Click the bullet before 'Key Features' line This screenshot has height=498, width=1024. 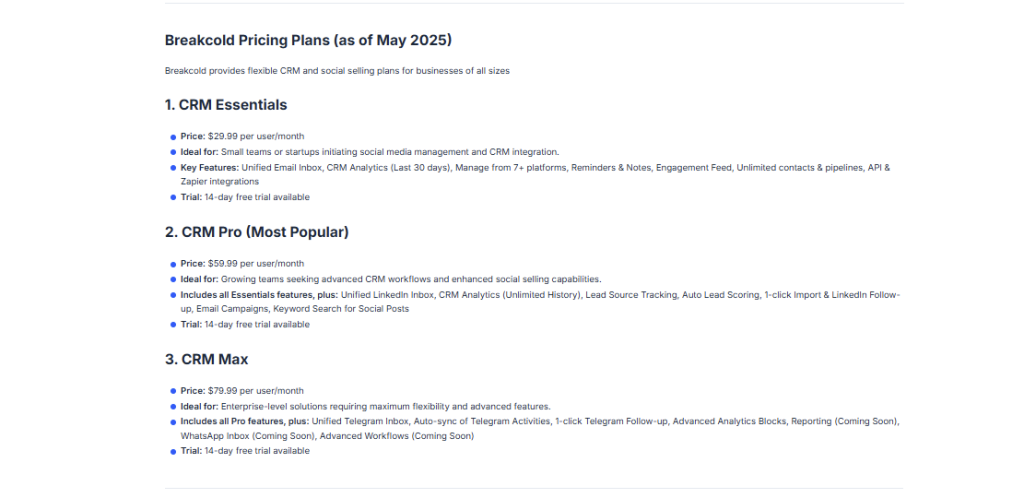[x=173, y=168]
